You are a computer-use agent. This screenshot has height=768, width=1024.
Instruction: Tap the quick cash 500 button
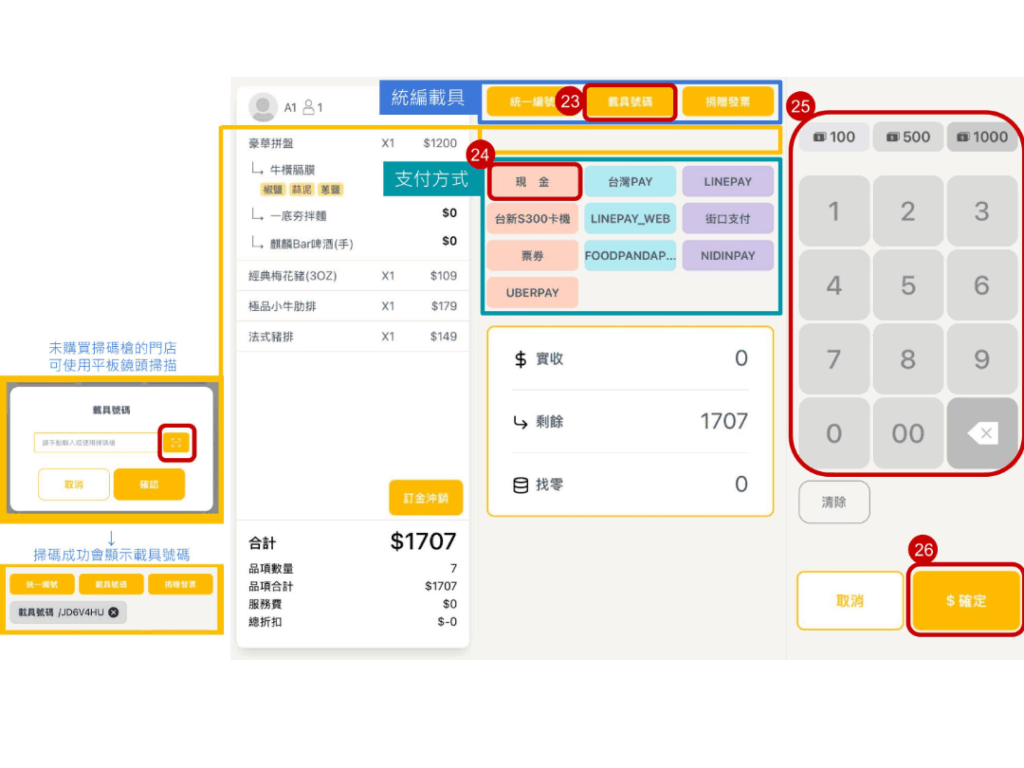[907, 137]
